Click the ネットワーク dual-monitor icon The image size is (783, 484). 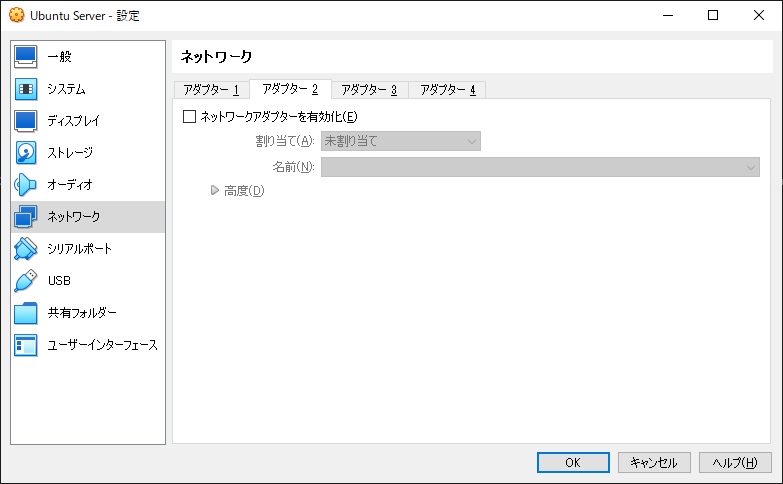click(x=25, y=217)
